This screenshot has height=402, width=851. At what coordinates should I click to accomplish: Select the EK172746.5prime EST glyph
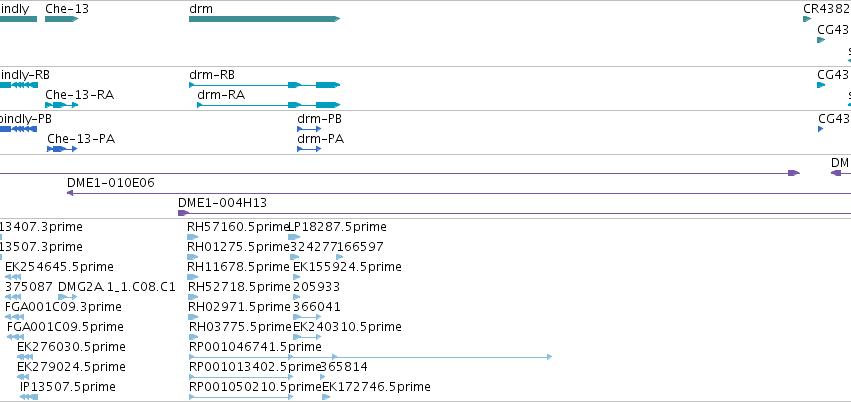[x=326, y=397]
